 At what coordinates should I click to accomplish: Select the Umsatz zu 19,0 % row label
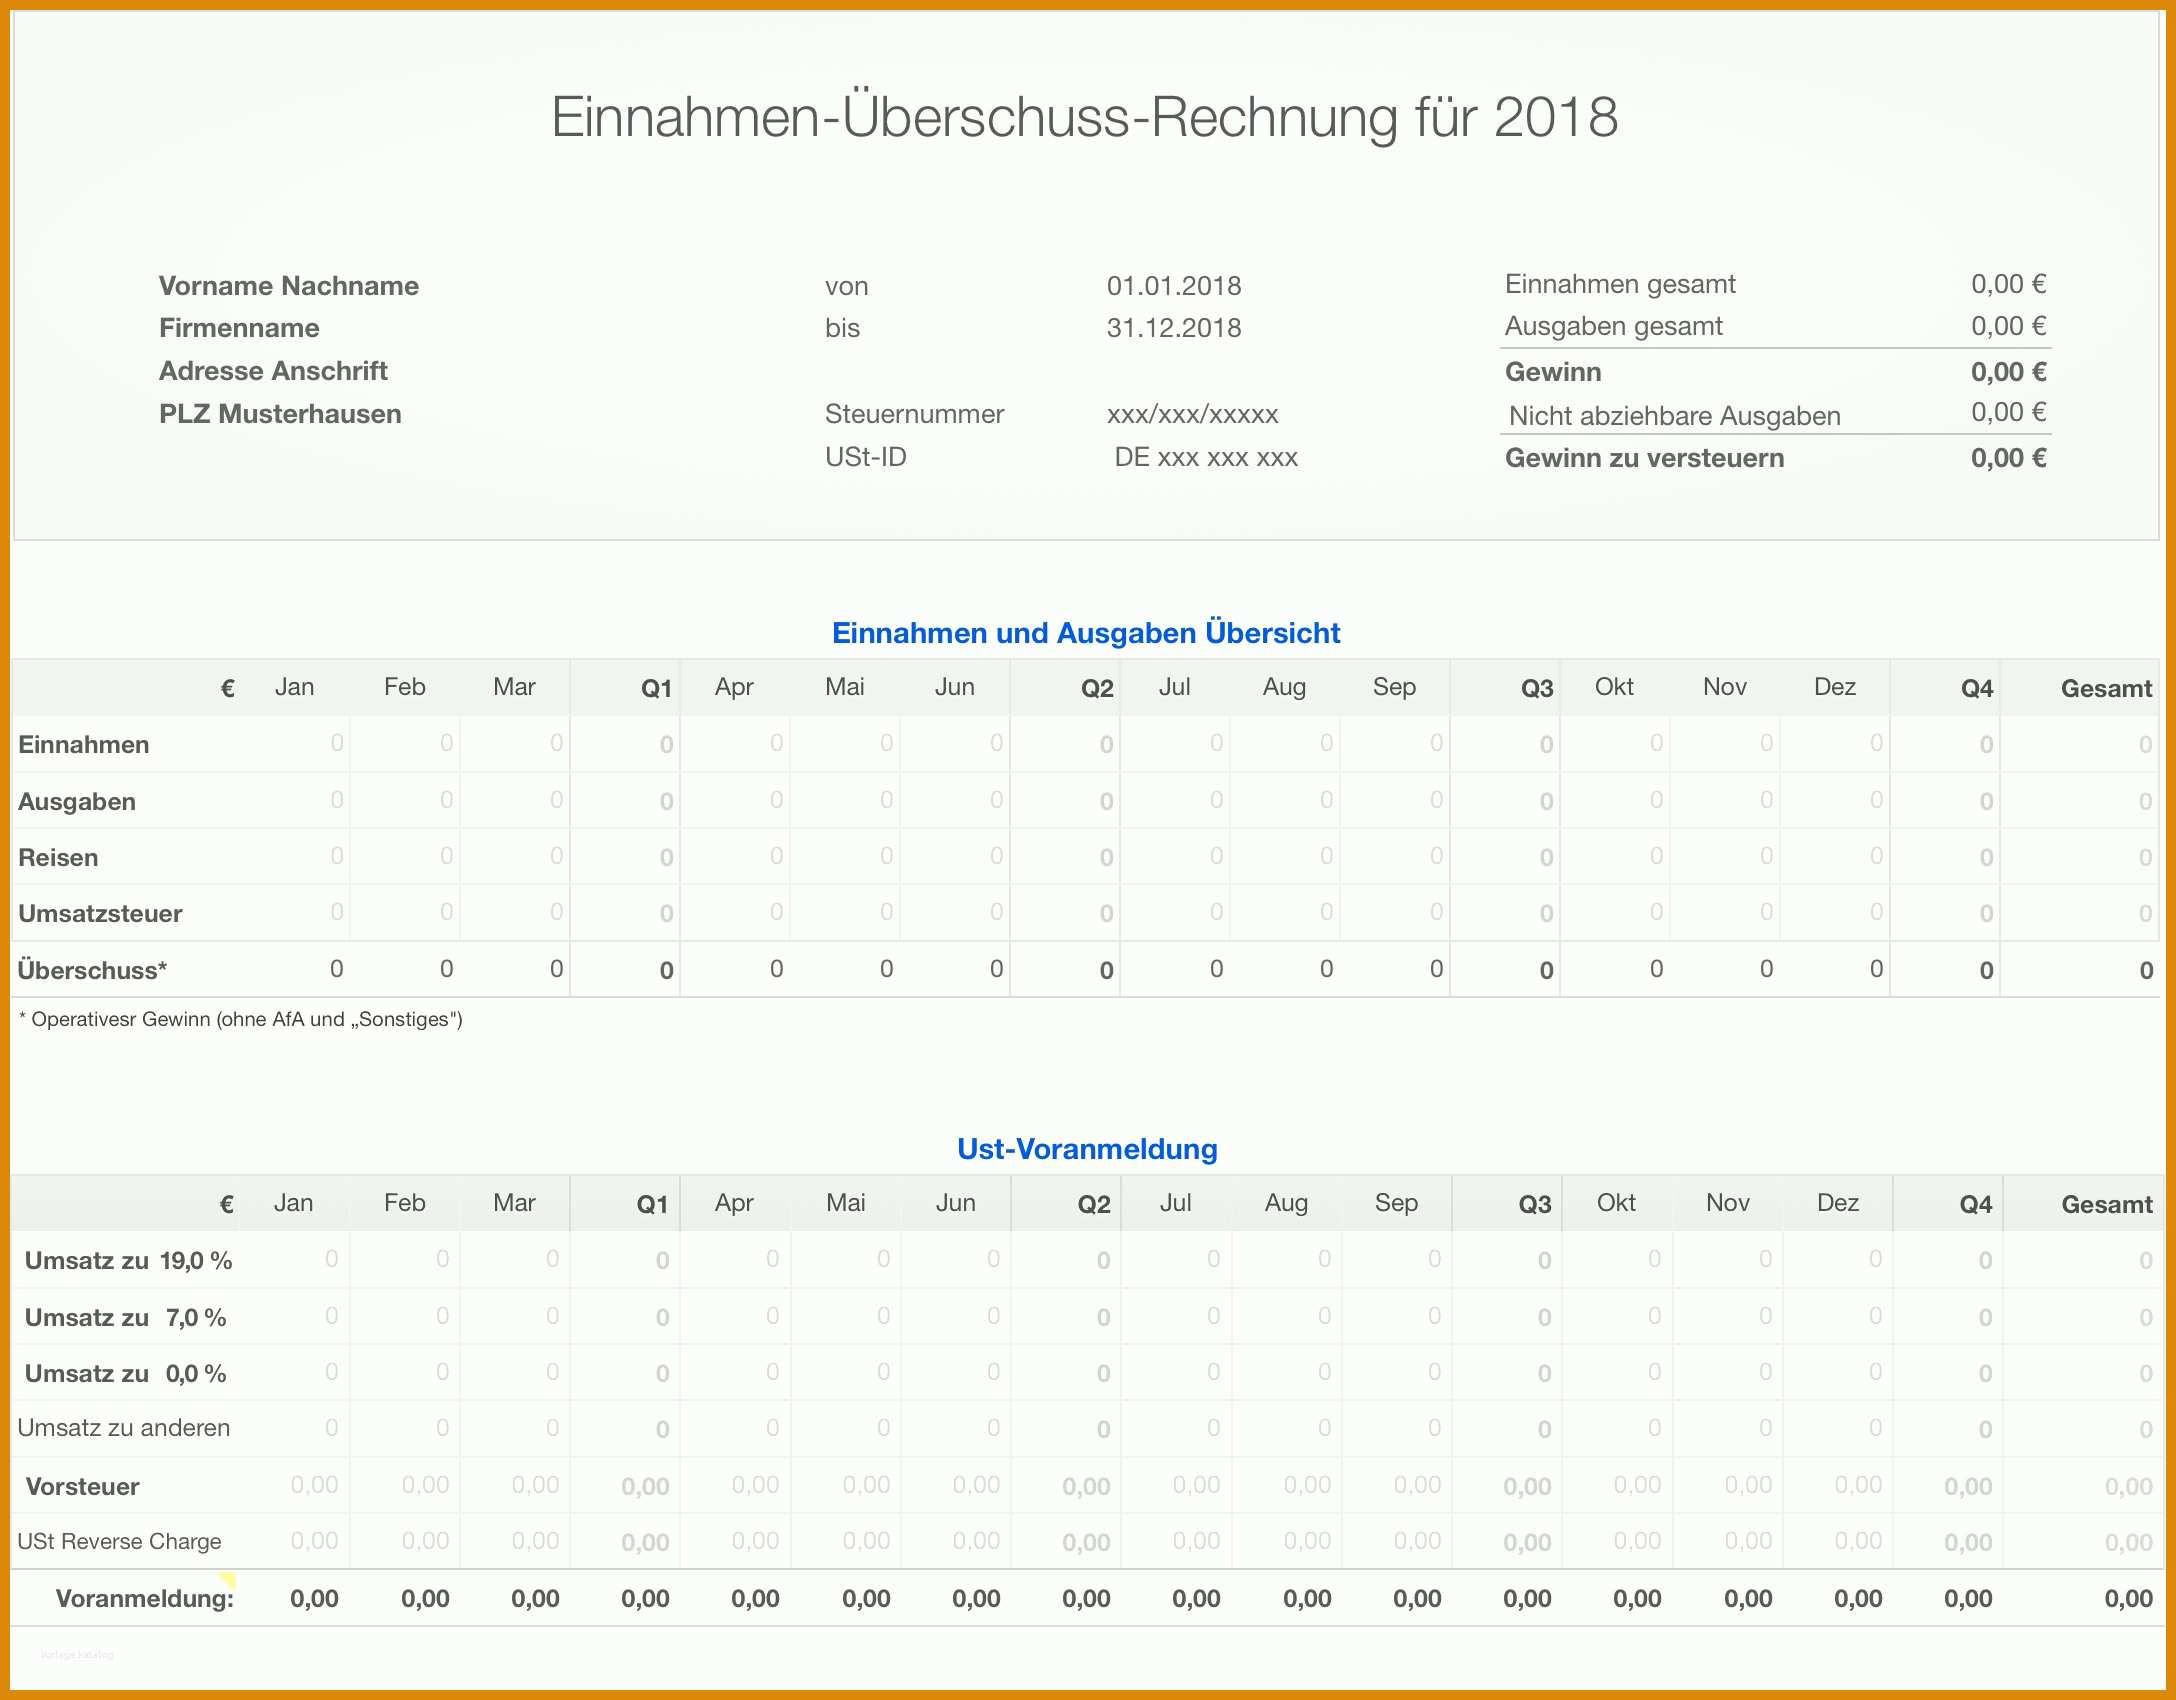(128, 1261)
